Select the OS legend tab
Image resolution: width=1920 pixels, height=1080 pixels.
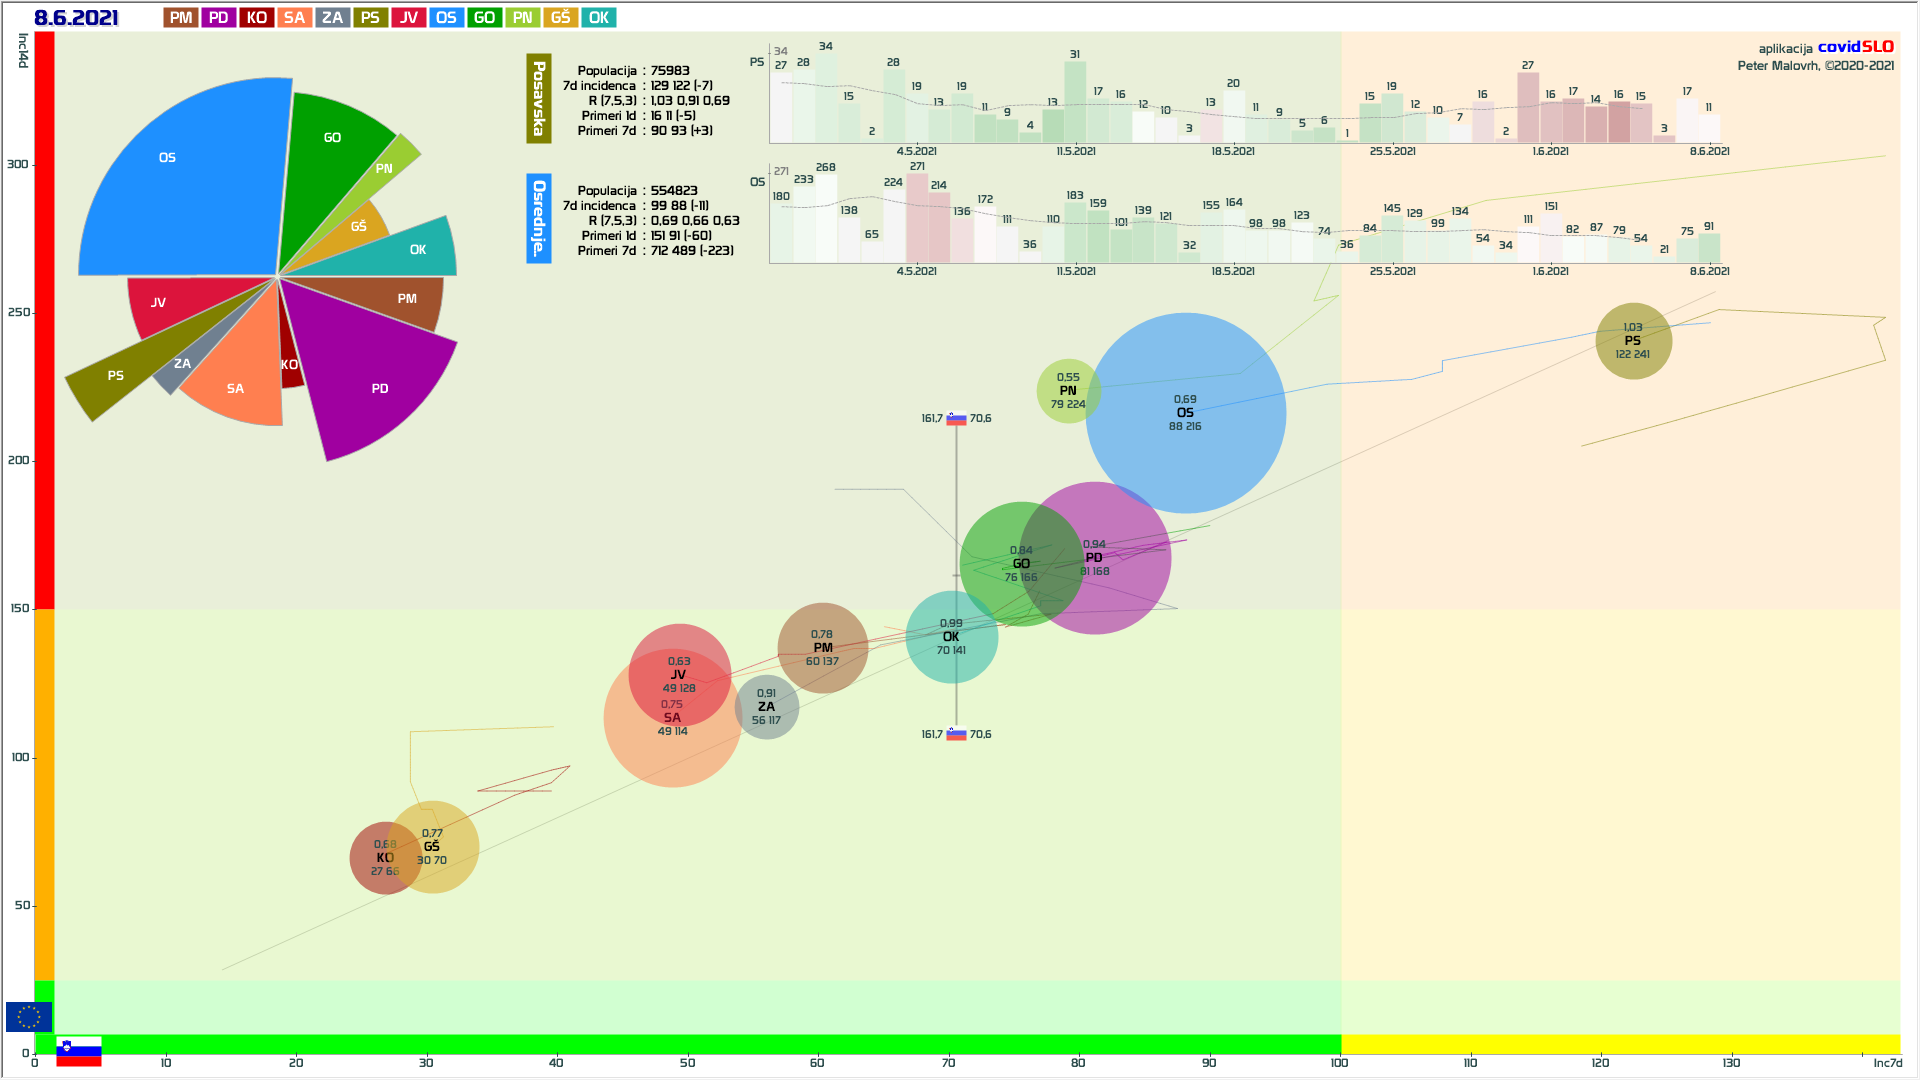[446, 18]
